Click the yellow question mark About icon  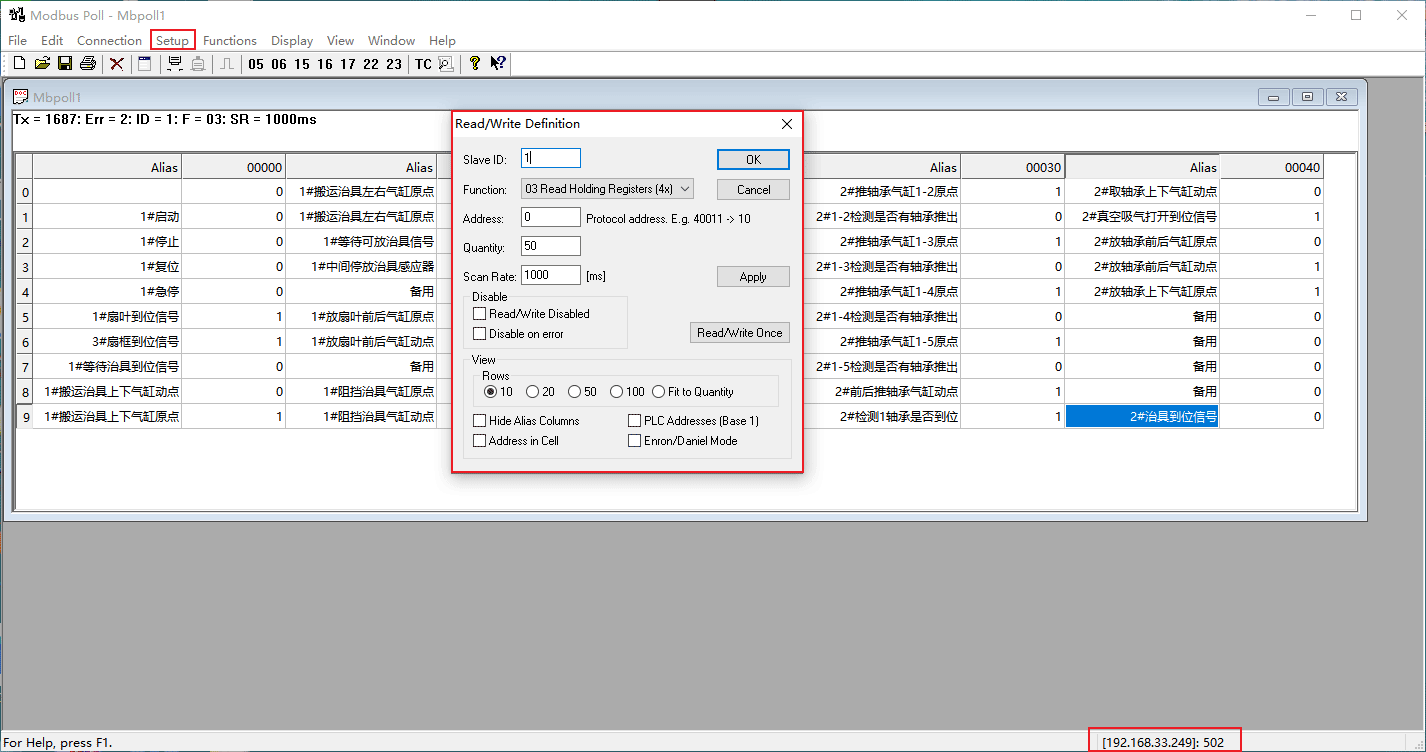tap(474, 64)
